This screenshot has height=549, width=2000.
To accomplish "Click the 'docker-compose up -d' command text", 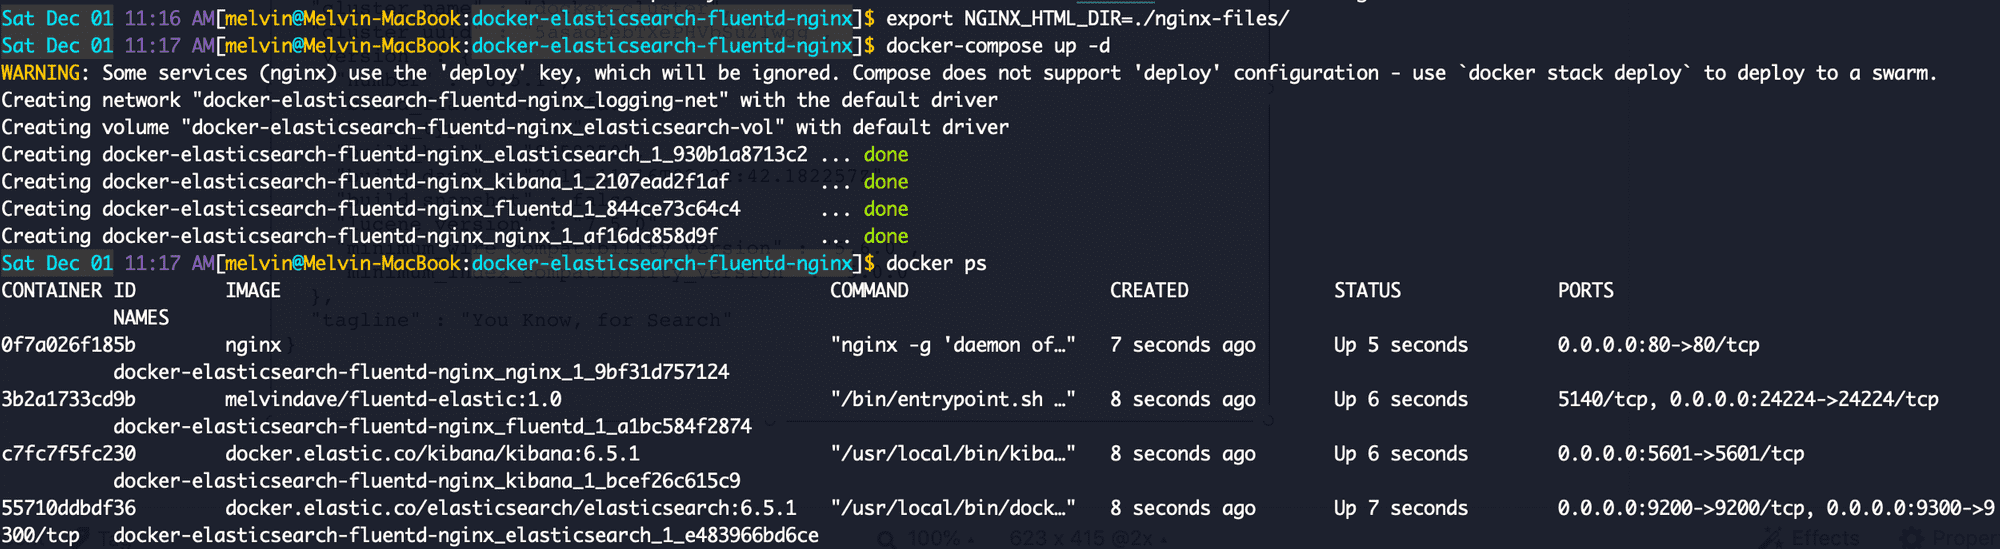I will pyautogui.click(x=998, y=46).
